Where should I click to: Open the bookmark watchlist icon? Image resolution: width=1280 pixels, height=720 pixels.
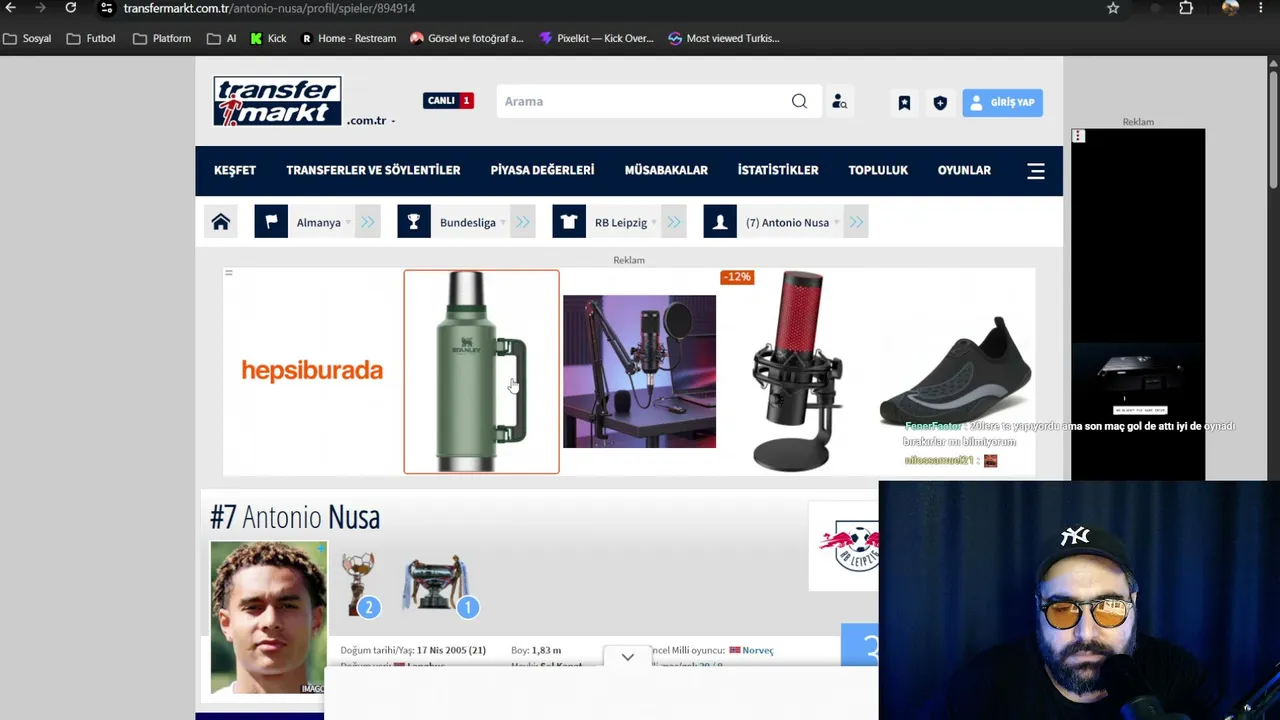pos(904,102)
